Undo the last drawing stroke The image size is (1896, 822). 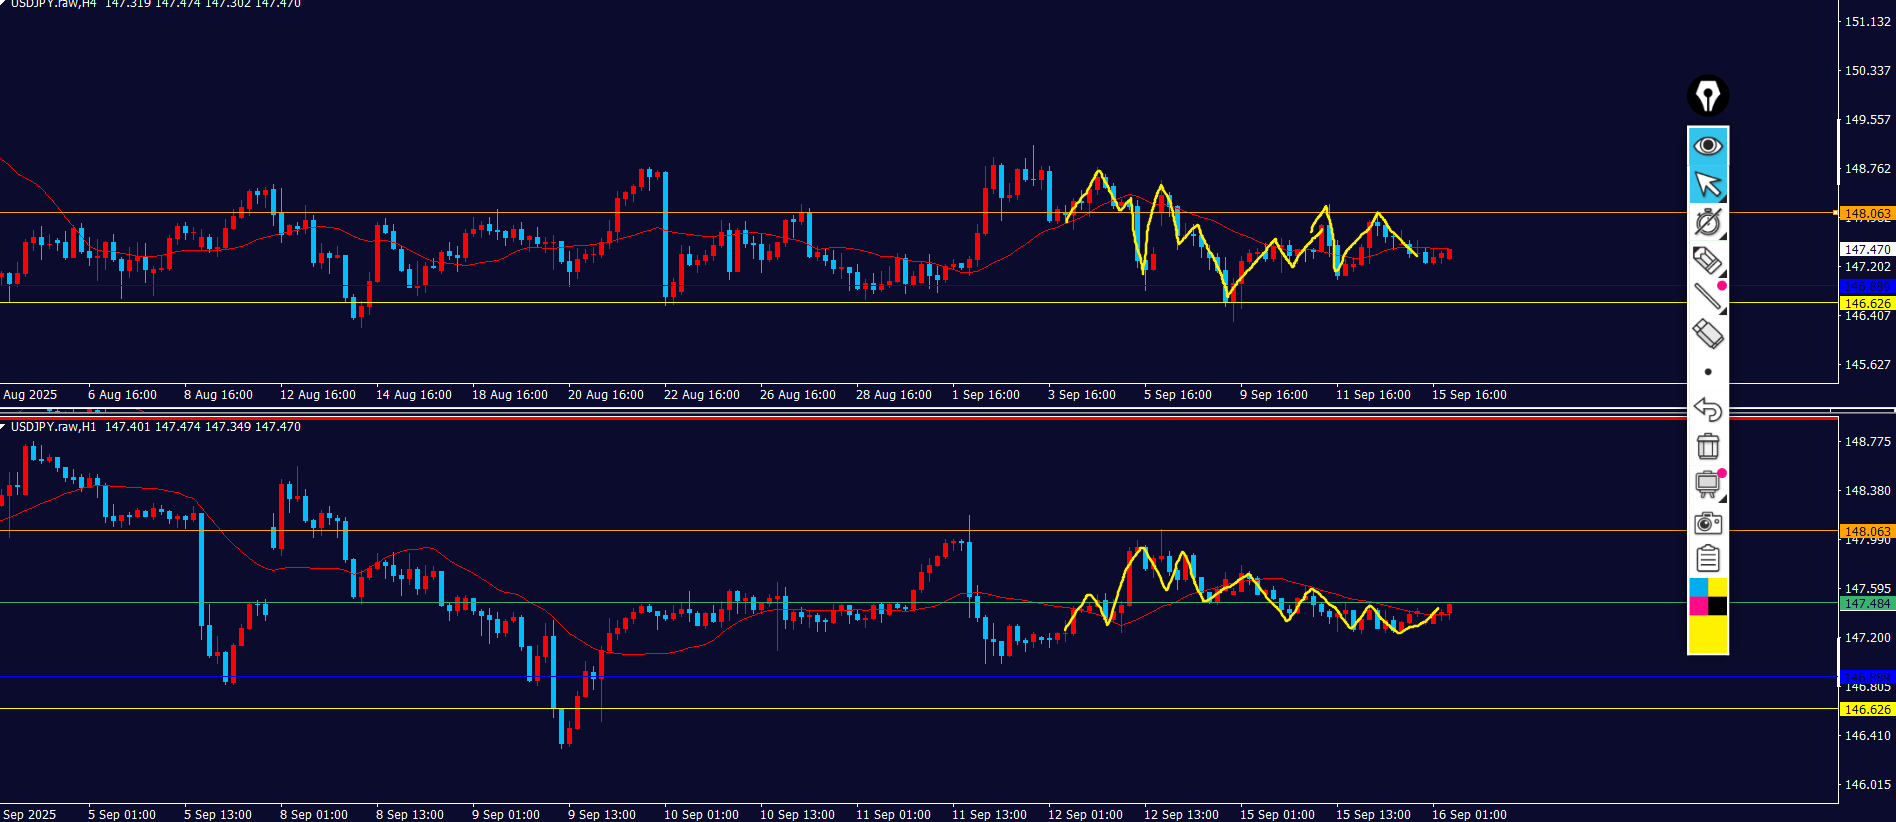(x=1708, y=409)
